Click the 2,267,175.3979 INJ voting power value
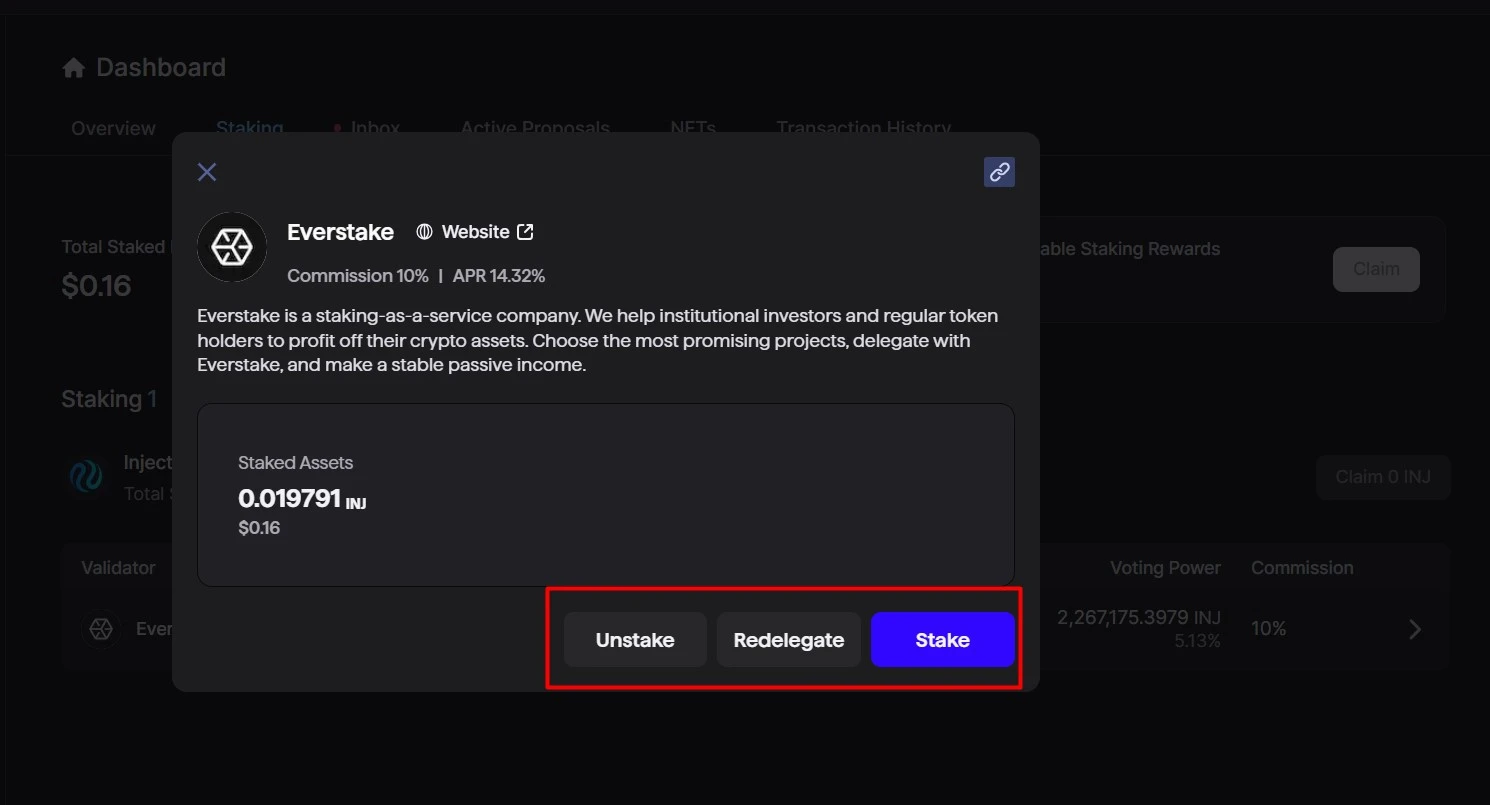Viewport: 1490px width, 805px height. tap(1139, 618)
